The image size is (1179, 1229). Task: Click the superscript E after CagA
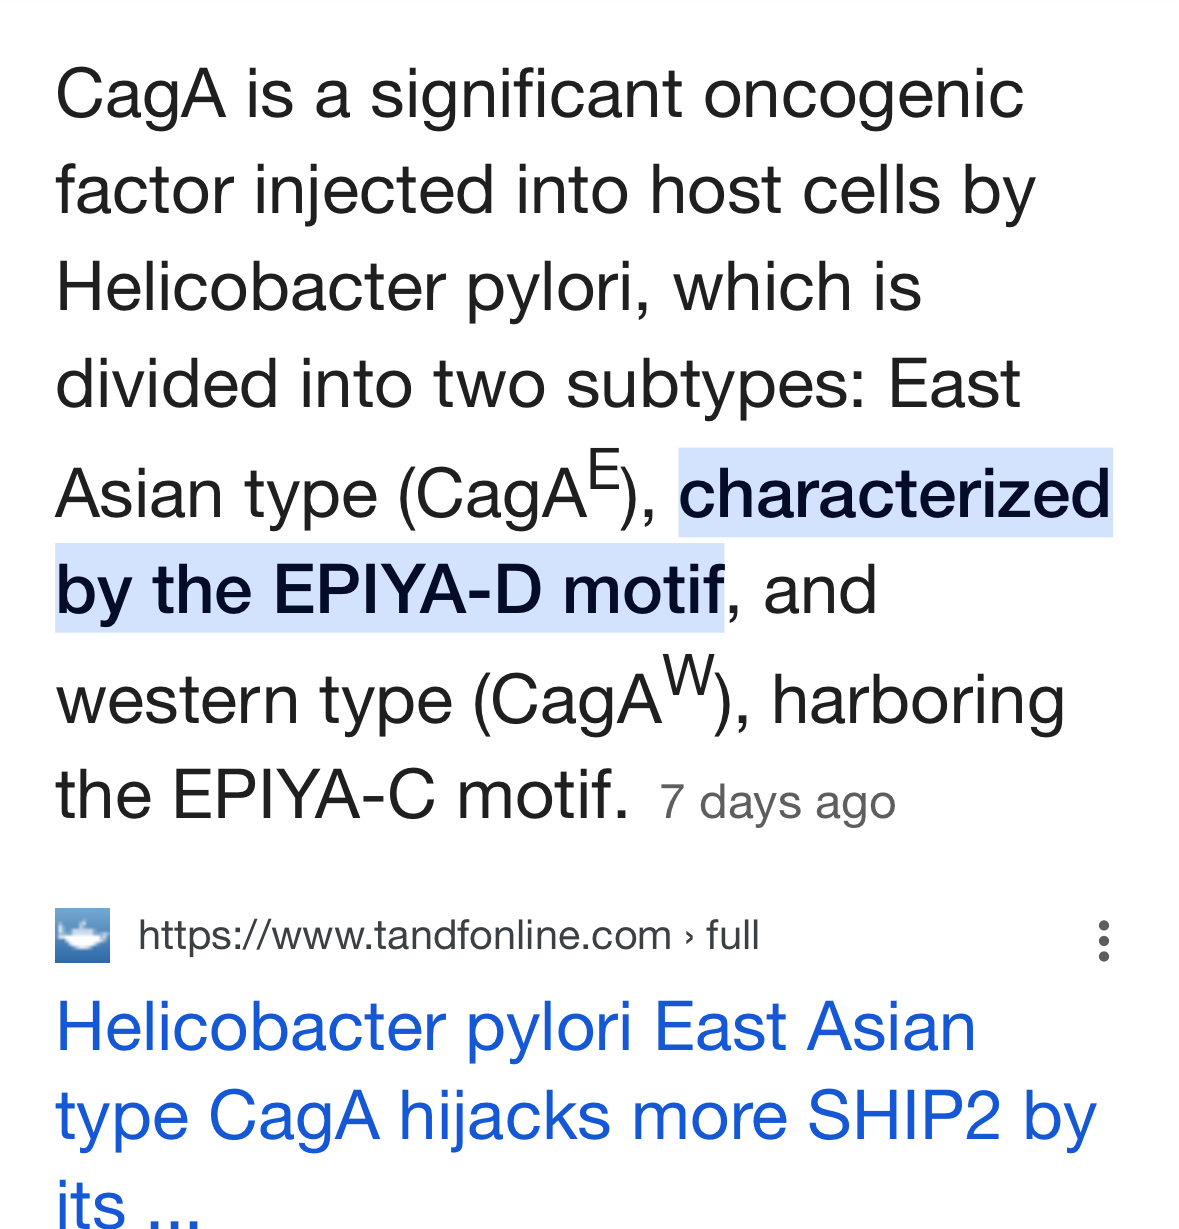point(605,469)
